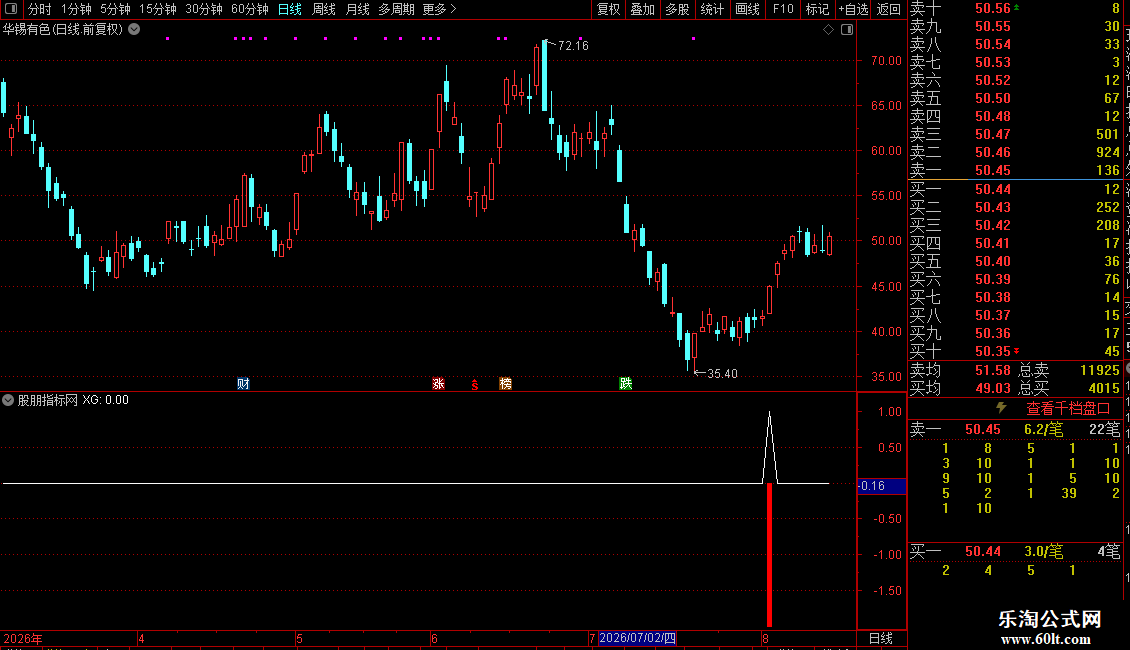1130x650 pixels.
Task: Click the 榜 ranking marker icon
Action: point(505,383)
